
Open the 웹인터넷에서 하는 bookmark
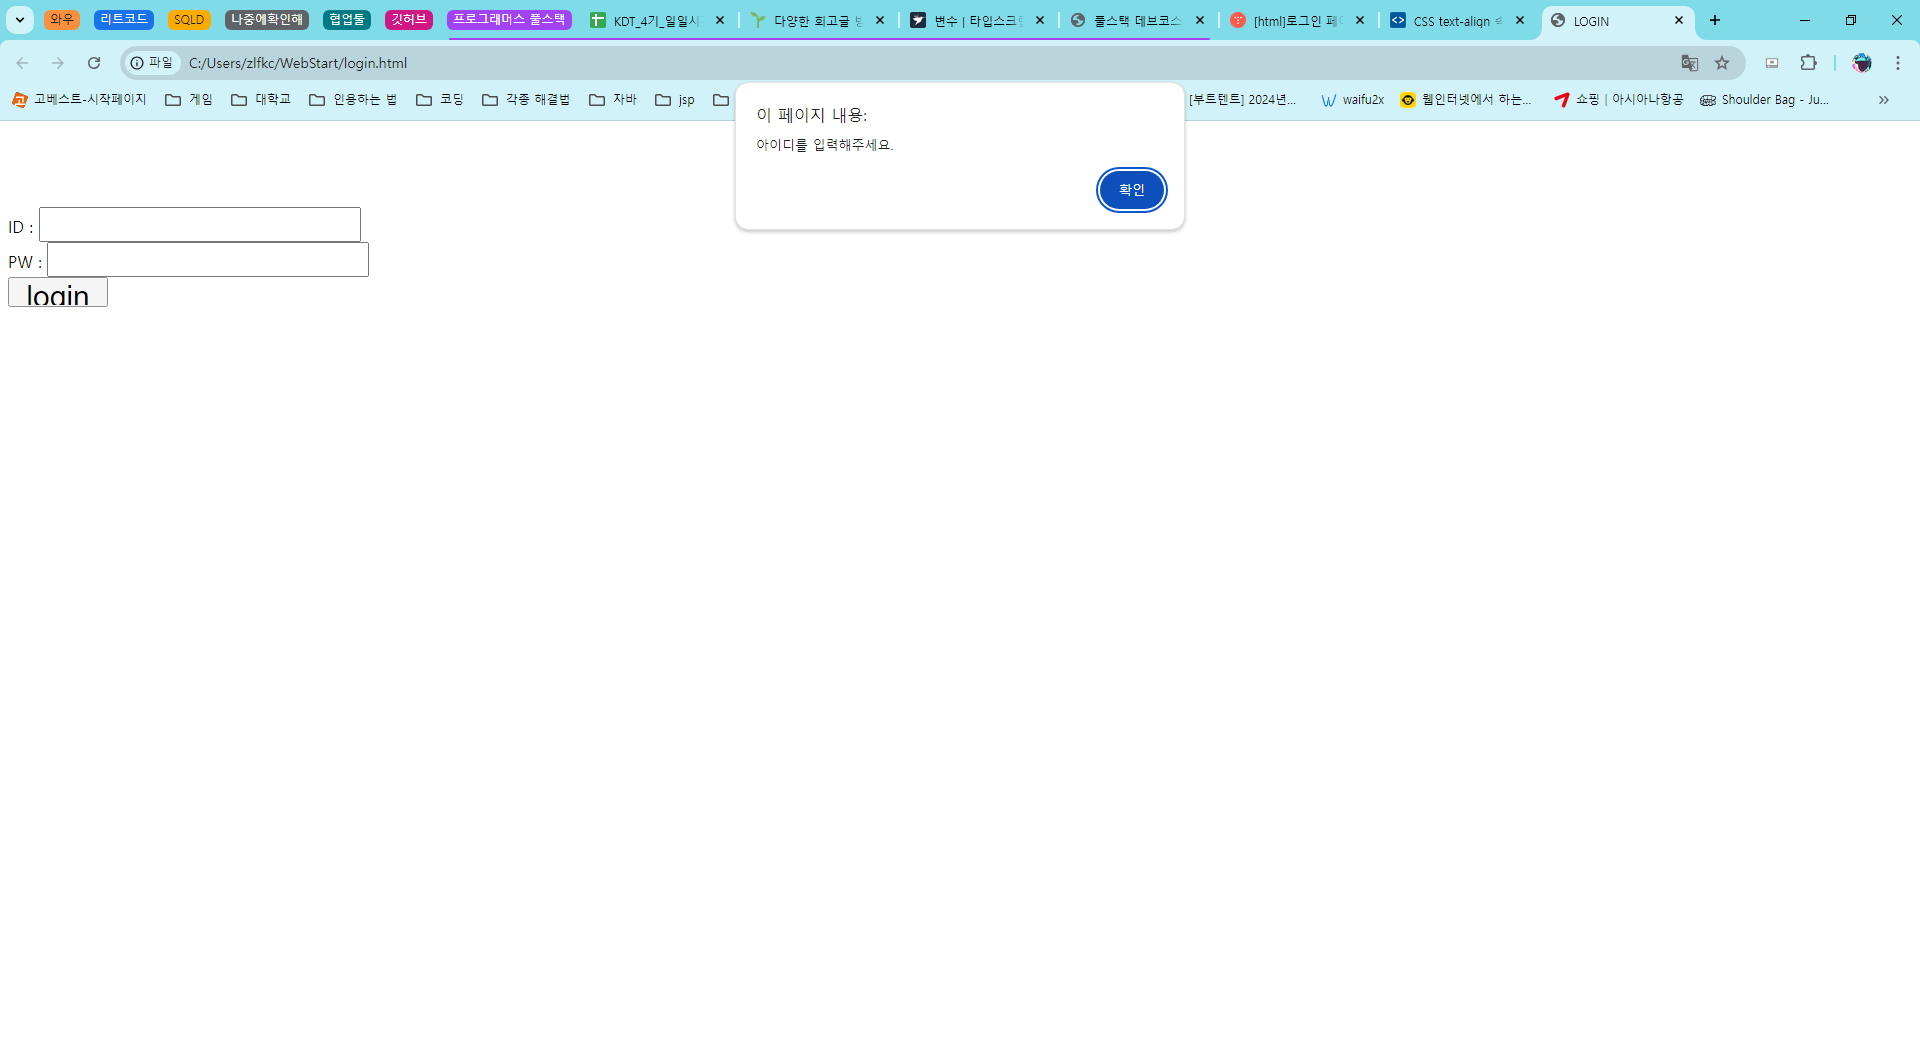click(x=1466, y=100)
